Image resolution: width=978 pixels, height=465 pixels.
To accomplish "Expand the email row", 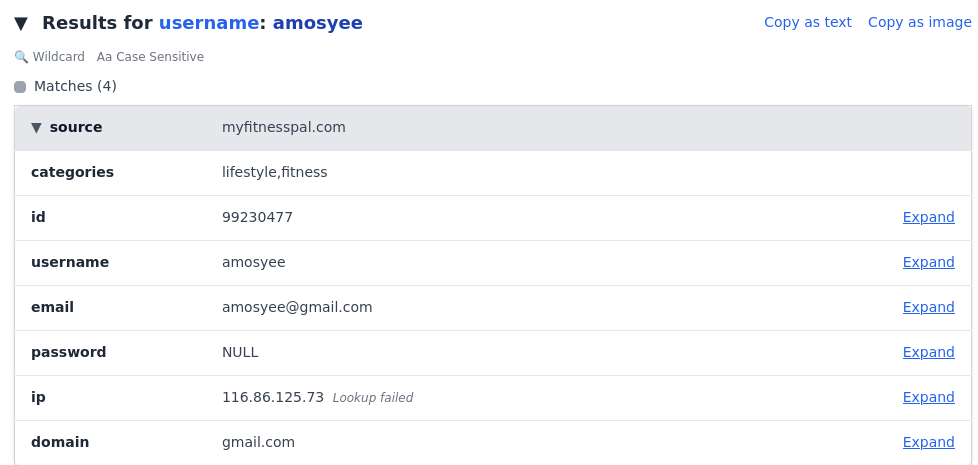I will tap(928, 307).
